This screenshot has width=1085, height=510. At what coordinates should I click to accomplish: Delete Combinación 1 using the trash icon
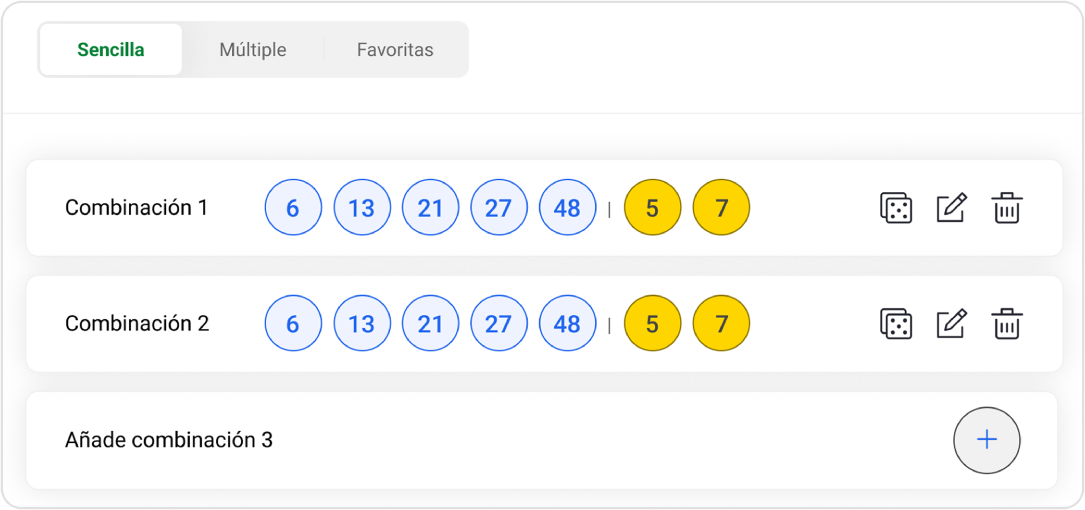tap(1006, 208)
